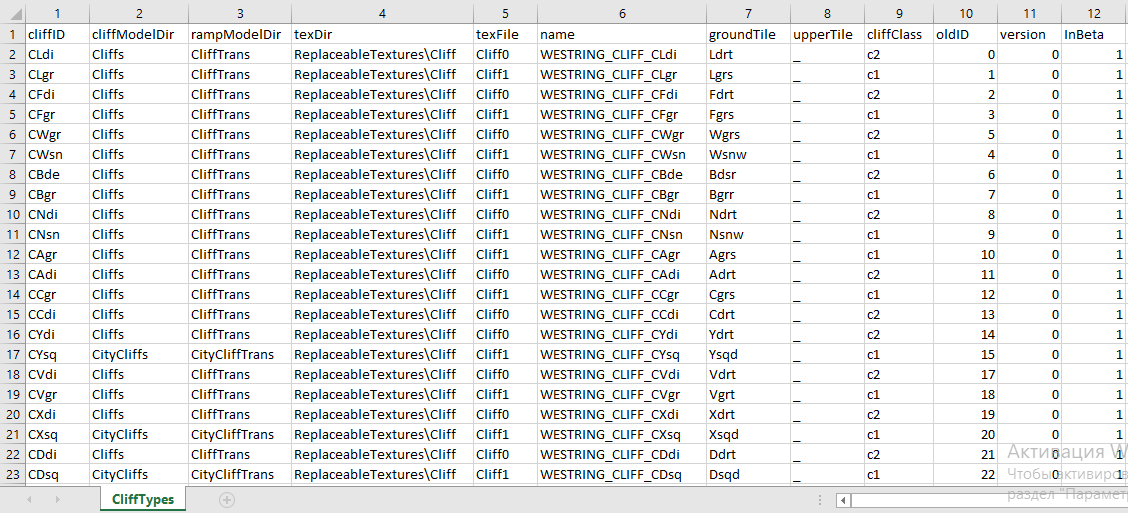Select oldID cell with value 17
The height and width of the screenshot is (513, 1128).
(x=965, y=374)
